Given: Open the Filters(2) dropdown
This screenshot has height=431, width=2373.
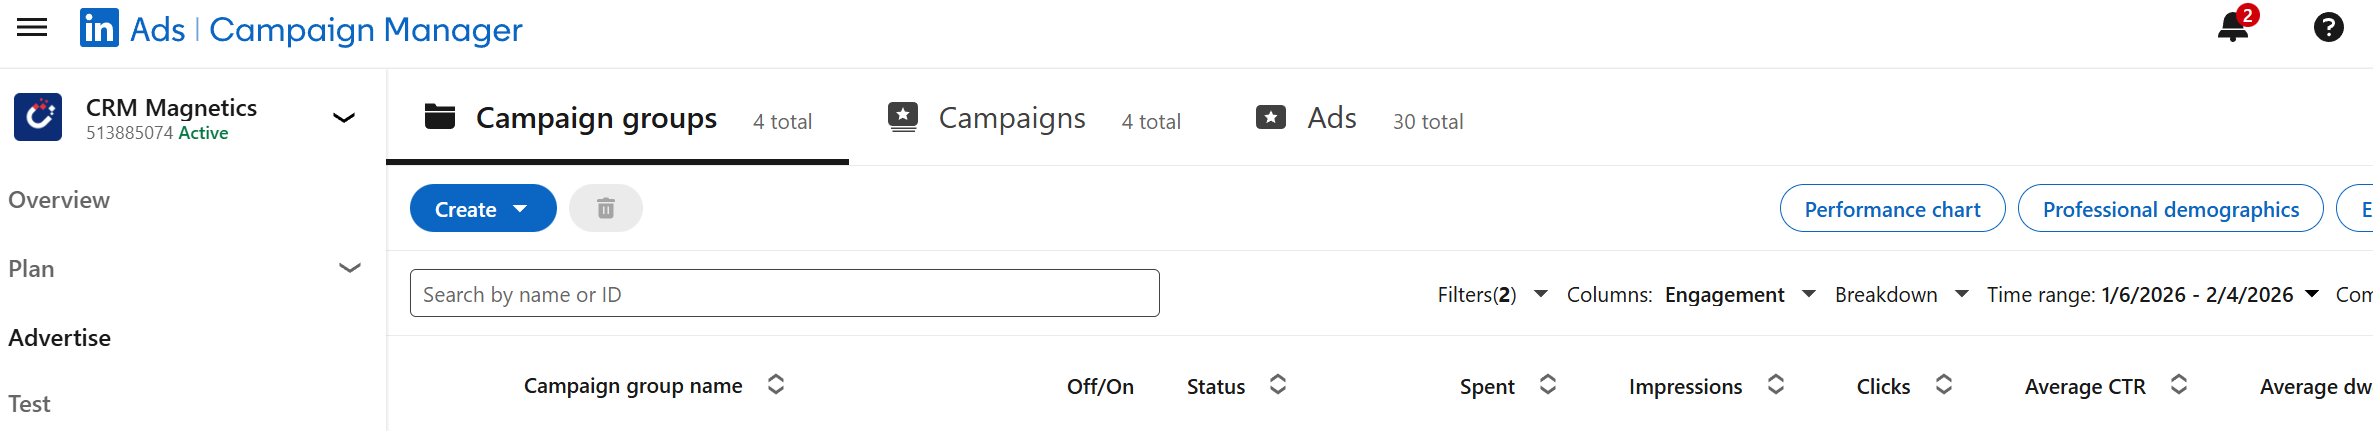Looking at the screenshot, I should point(1492,294).
